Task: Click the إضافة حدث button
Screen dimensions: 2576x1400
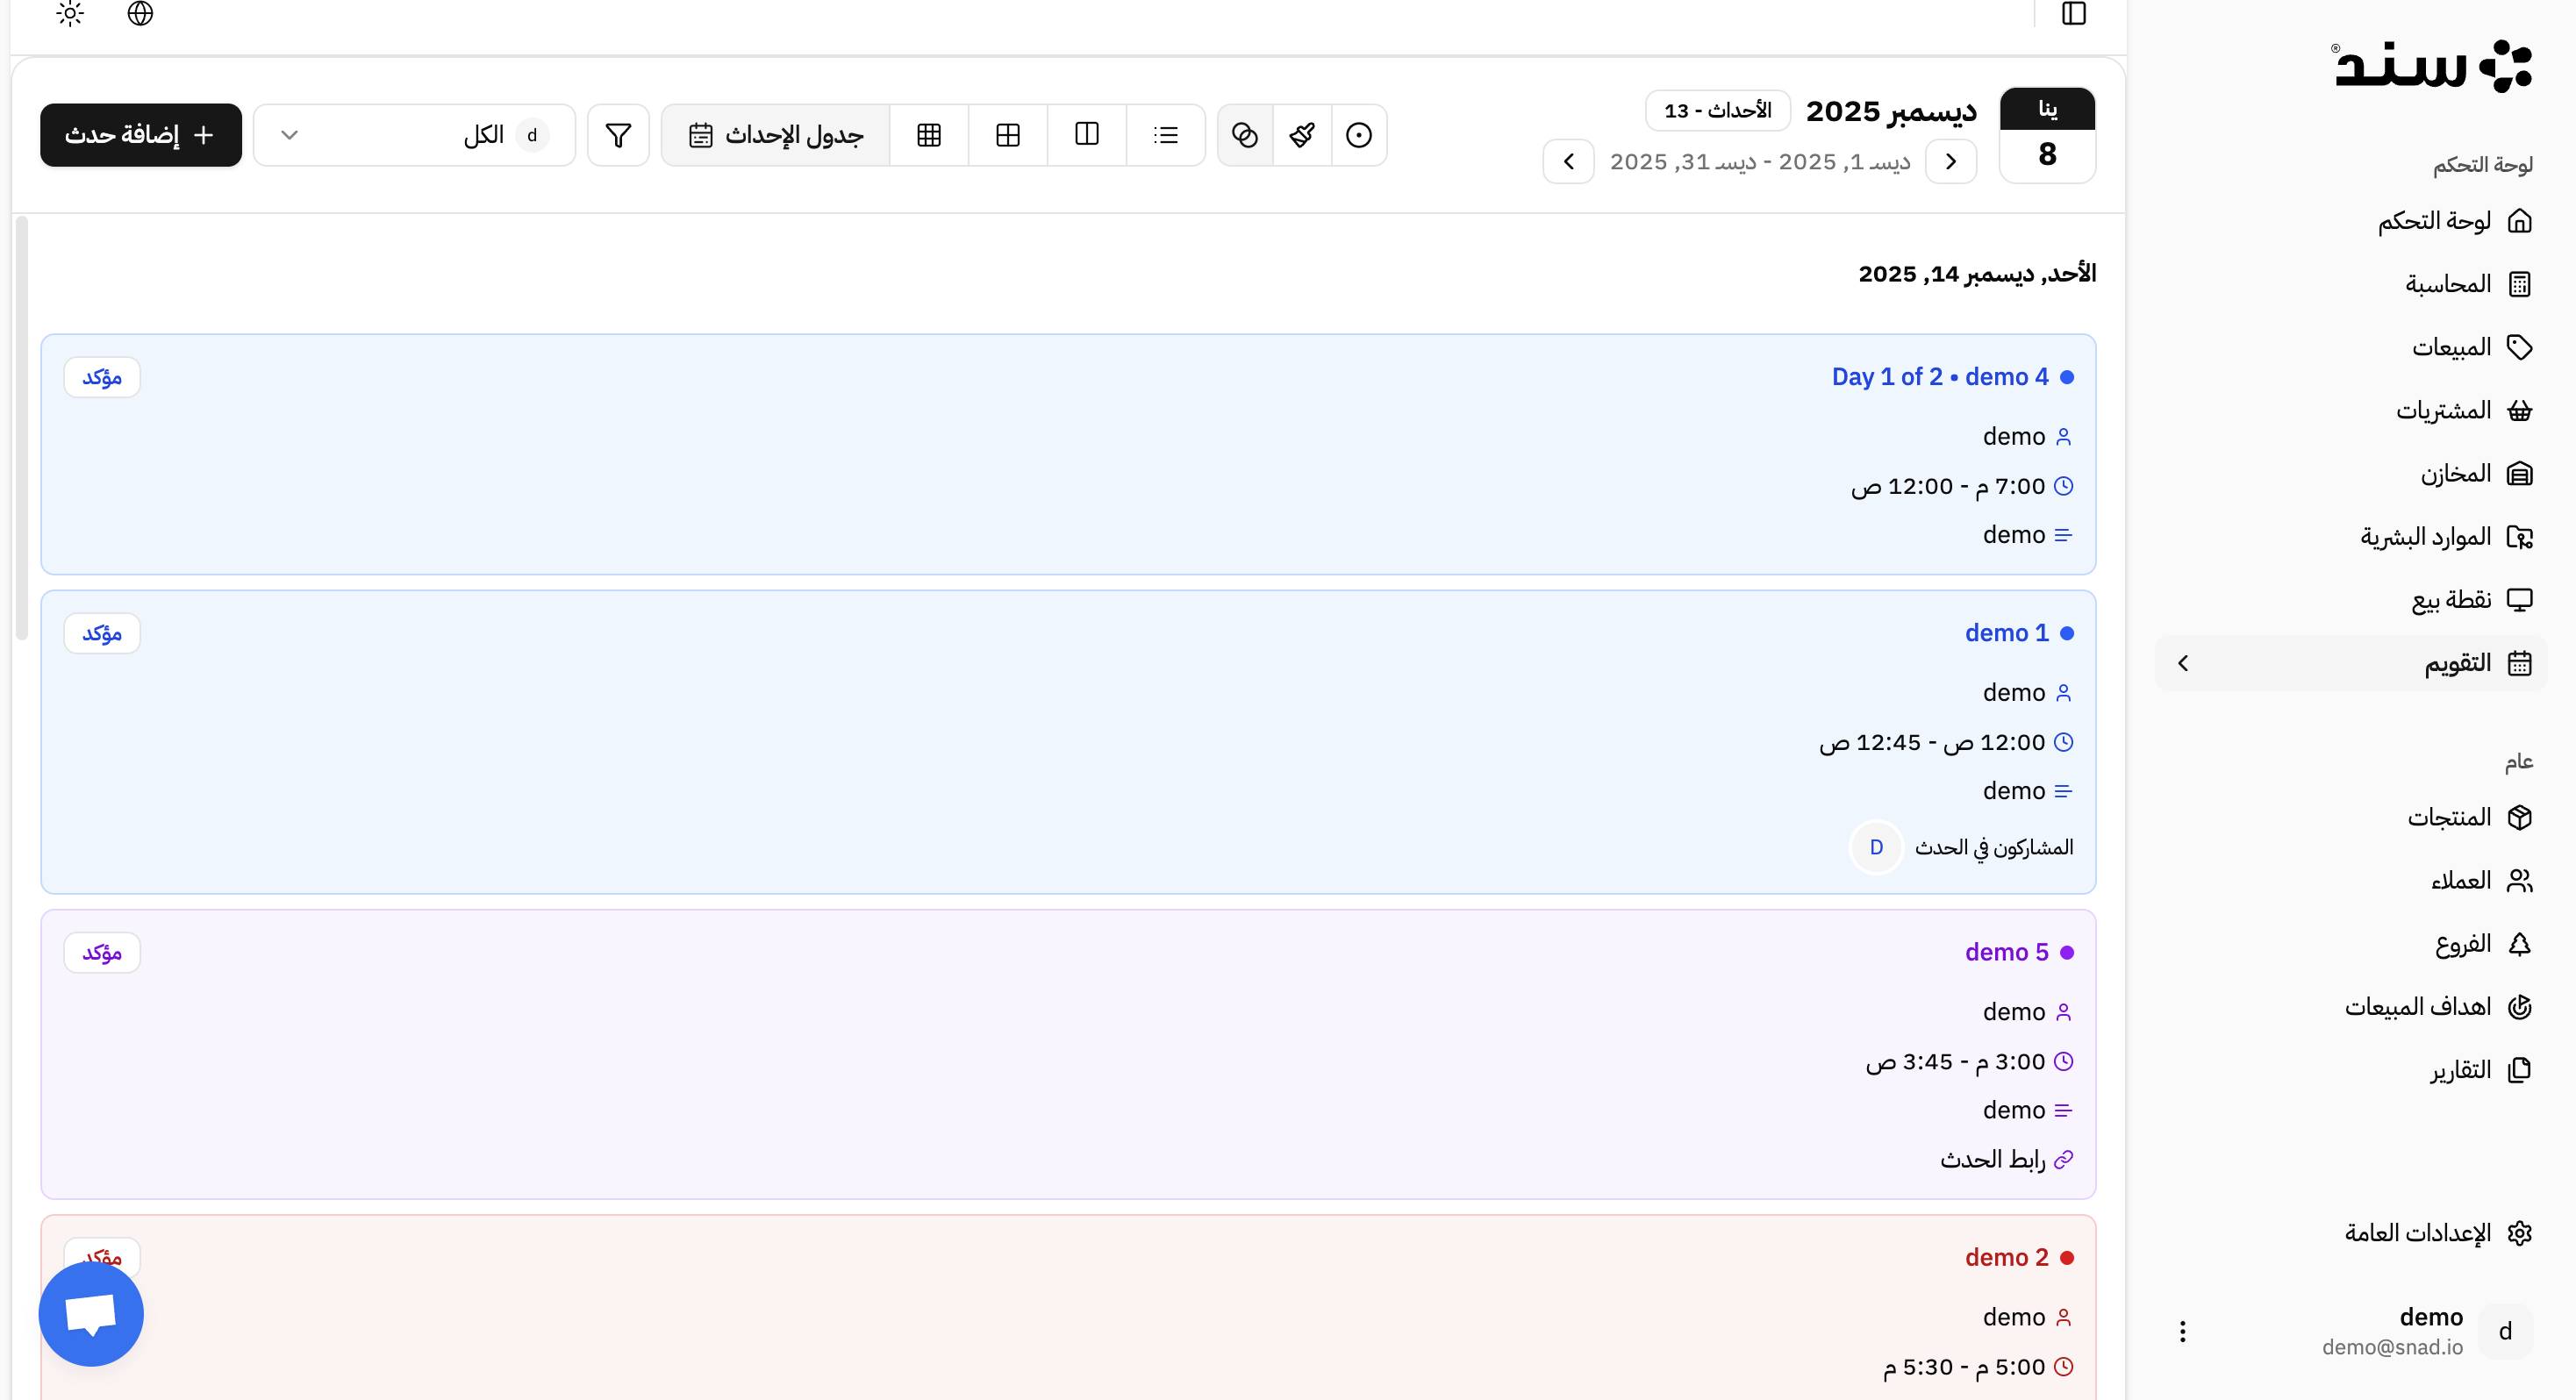Action: click(x=141, y=135)
